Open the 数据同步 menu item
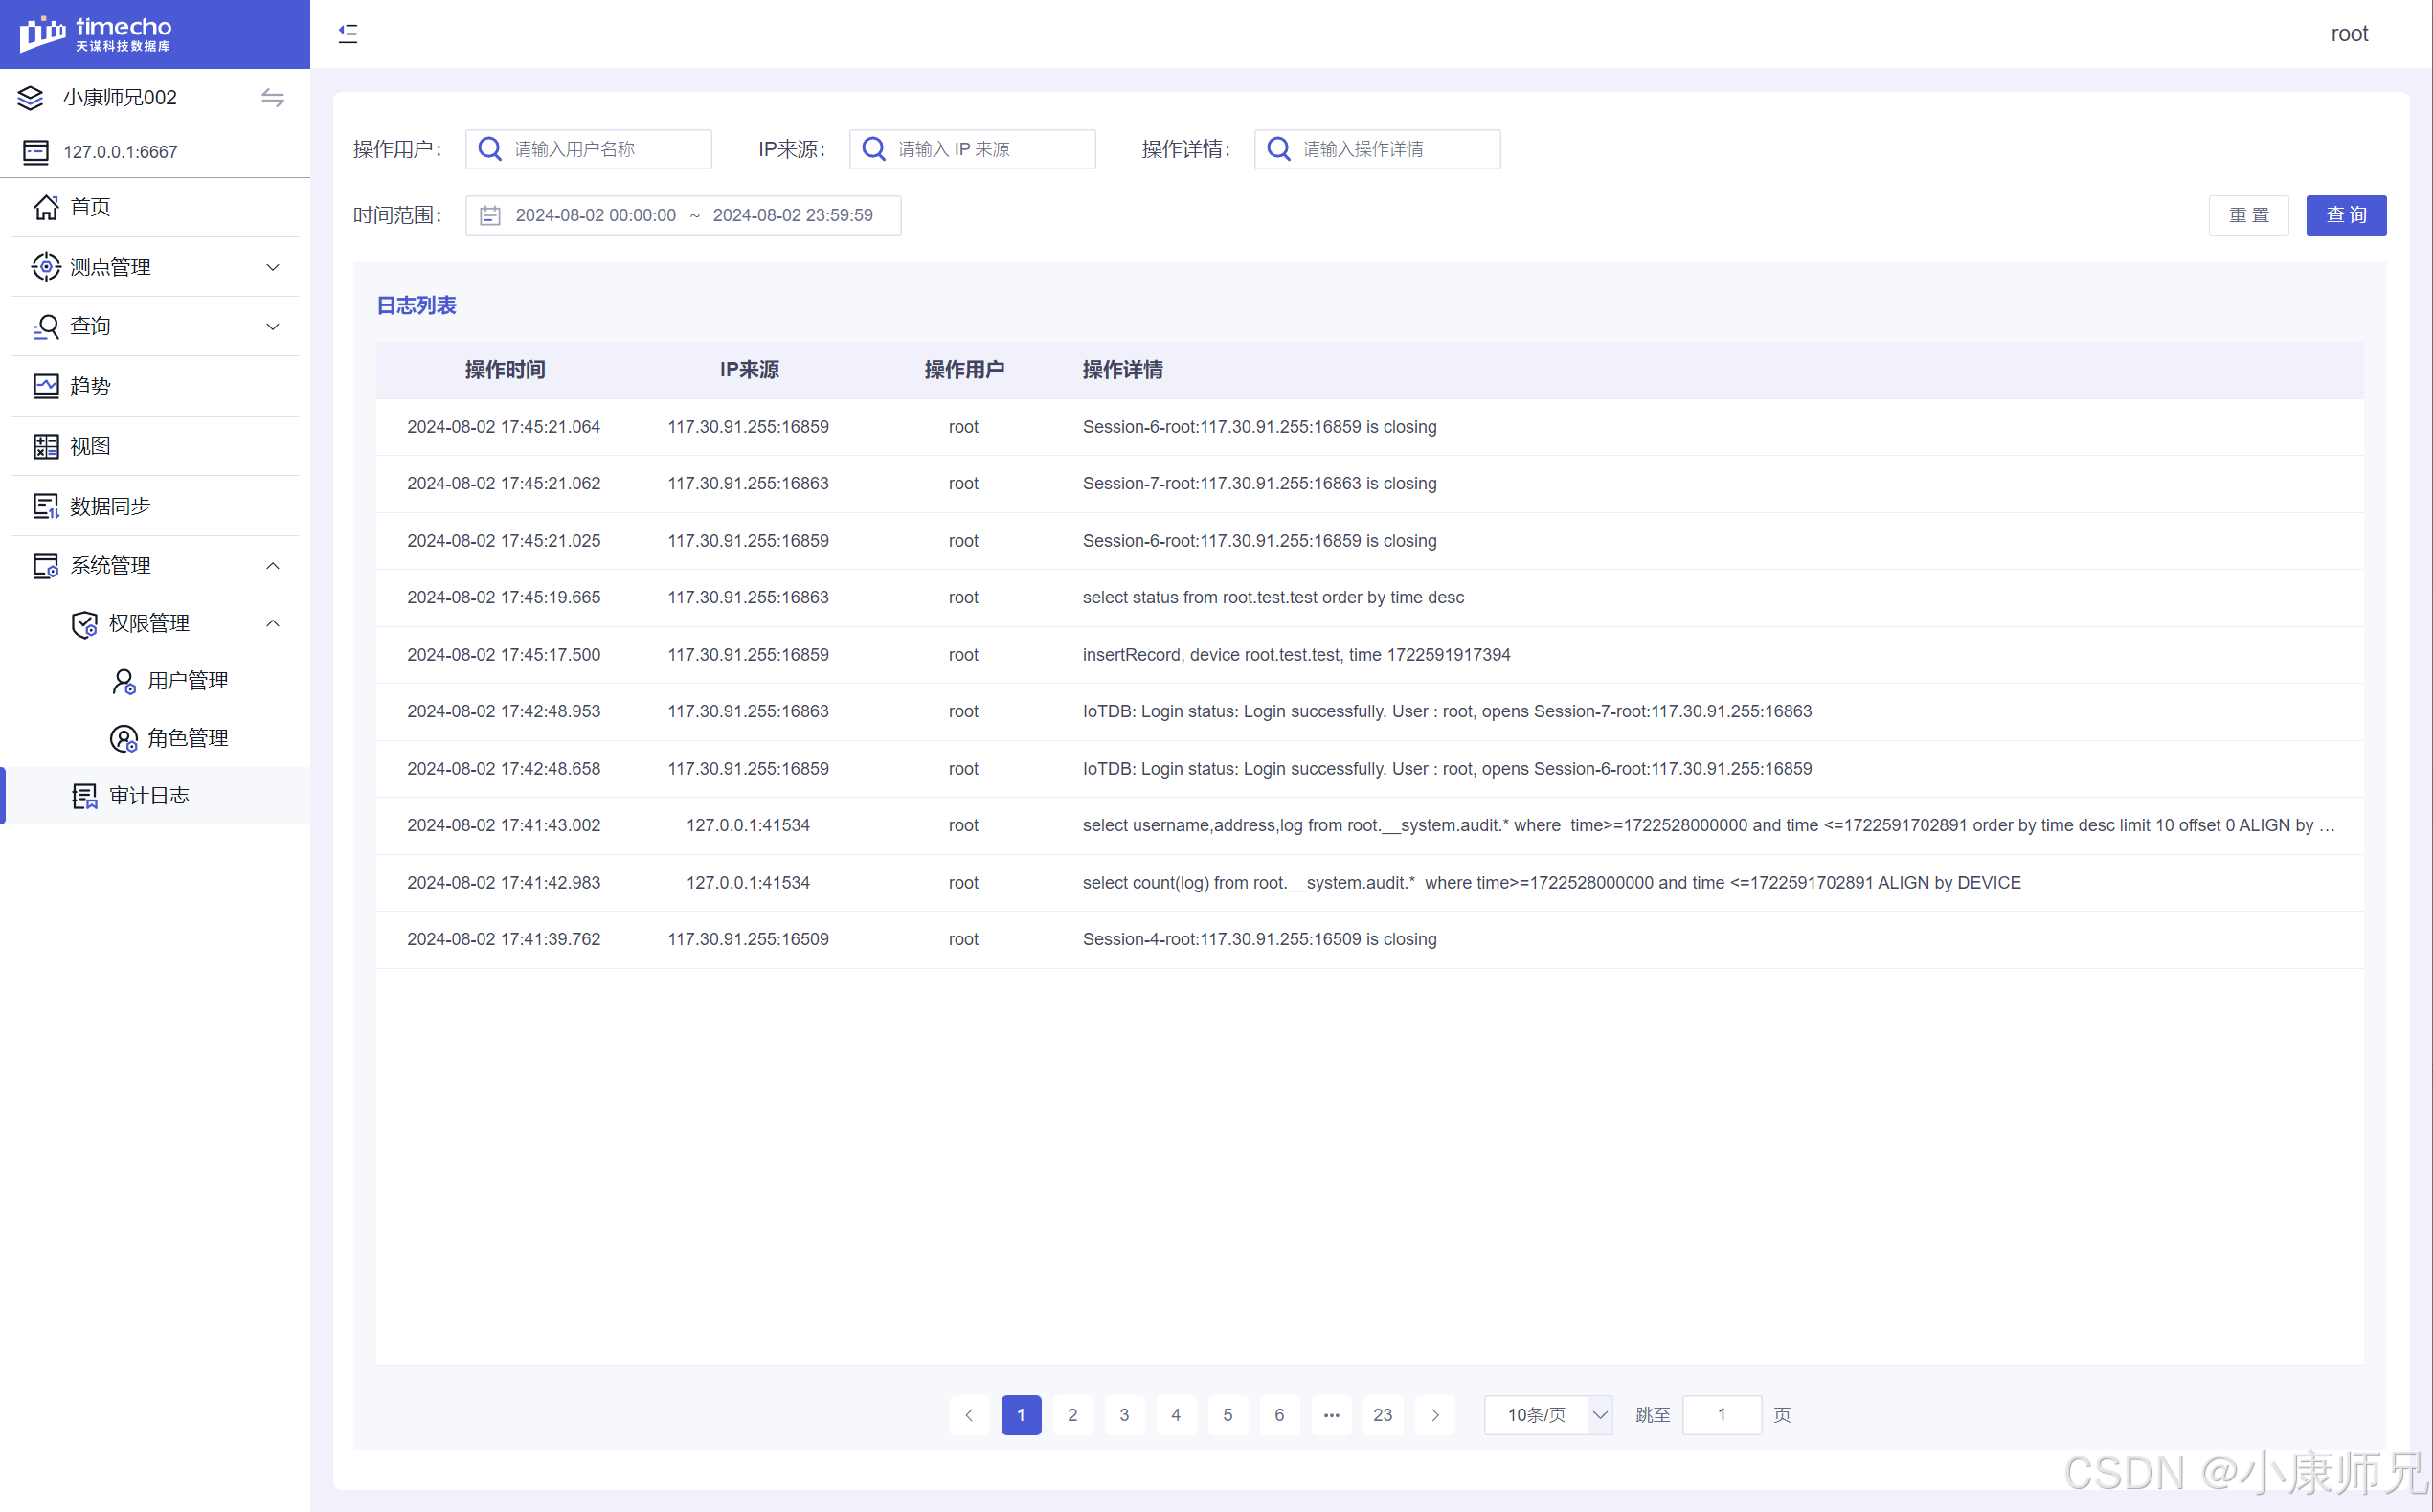This screenshot has width=2433, height=1512. [x=155, y=506]
